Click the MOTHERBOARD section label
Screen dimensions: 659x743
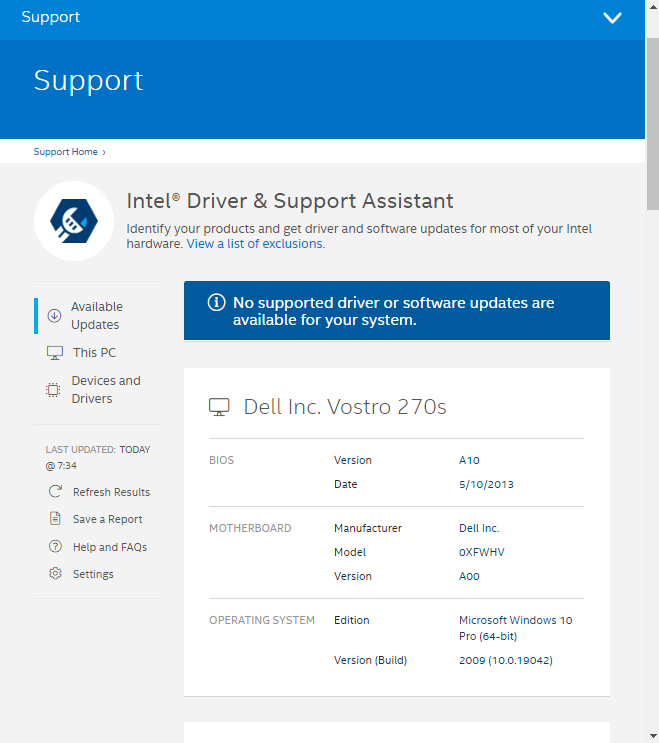(250, 528)
